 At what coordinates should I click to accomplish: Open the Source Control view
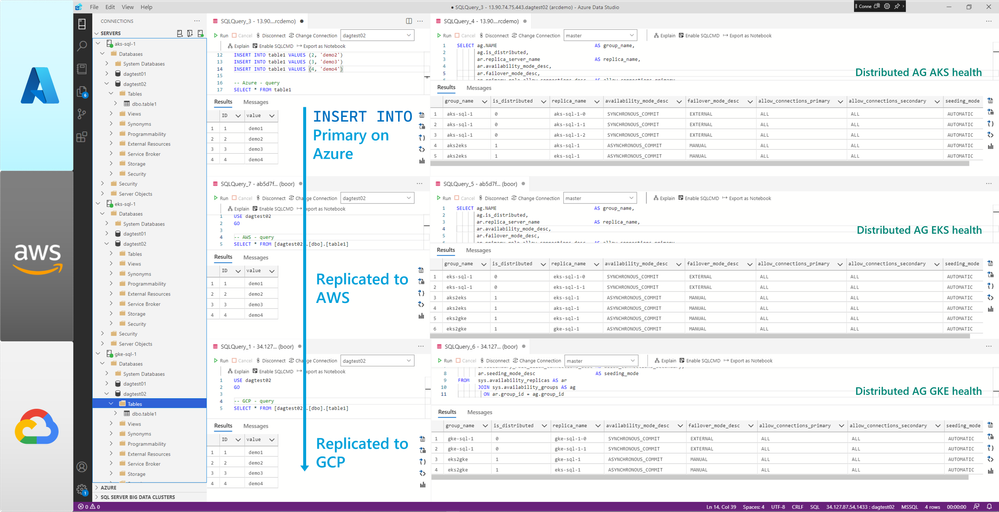[82, 114]
